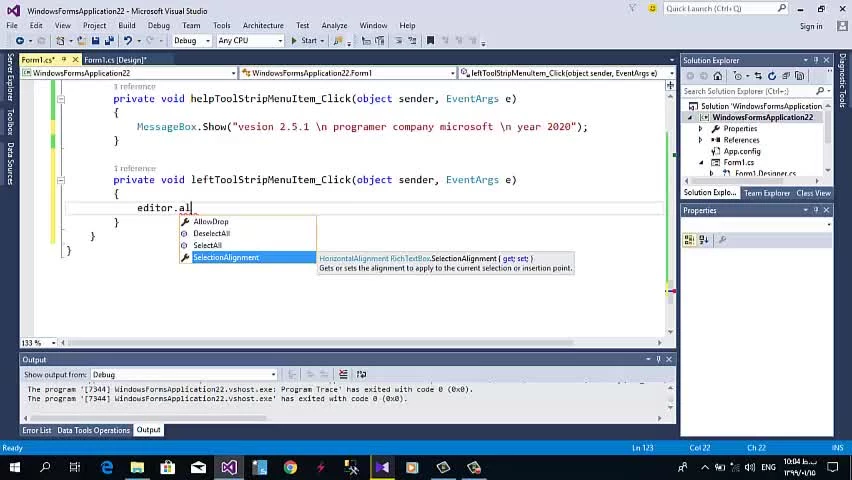The height and width of the screenshot is (480, 852).
Task: Open Microsoft Edge from the taskbar
Action: tap(107, 467)
